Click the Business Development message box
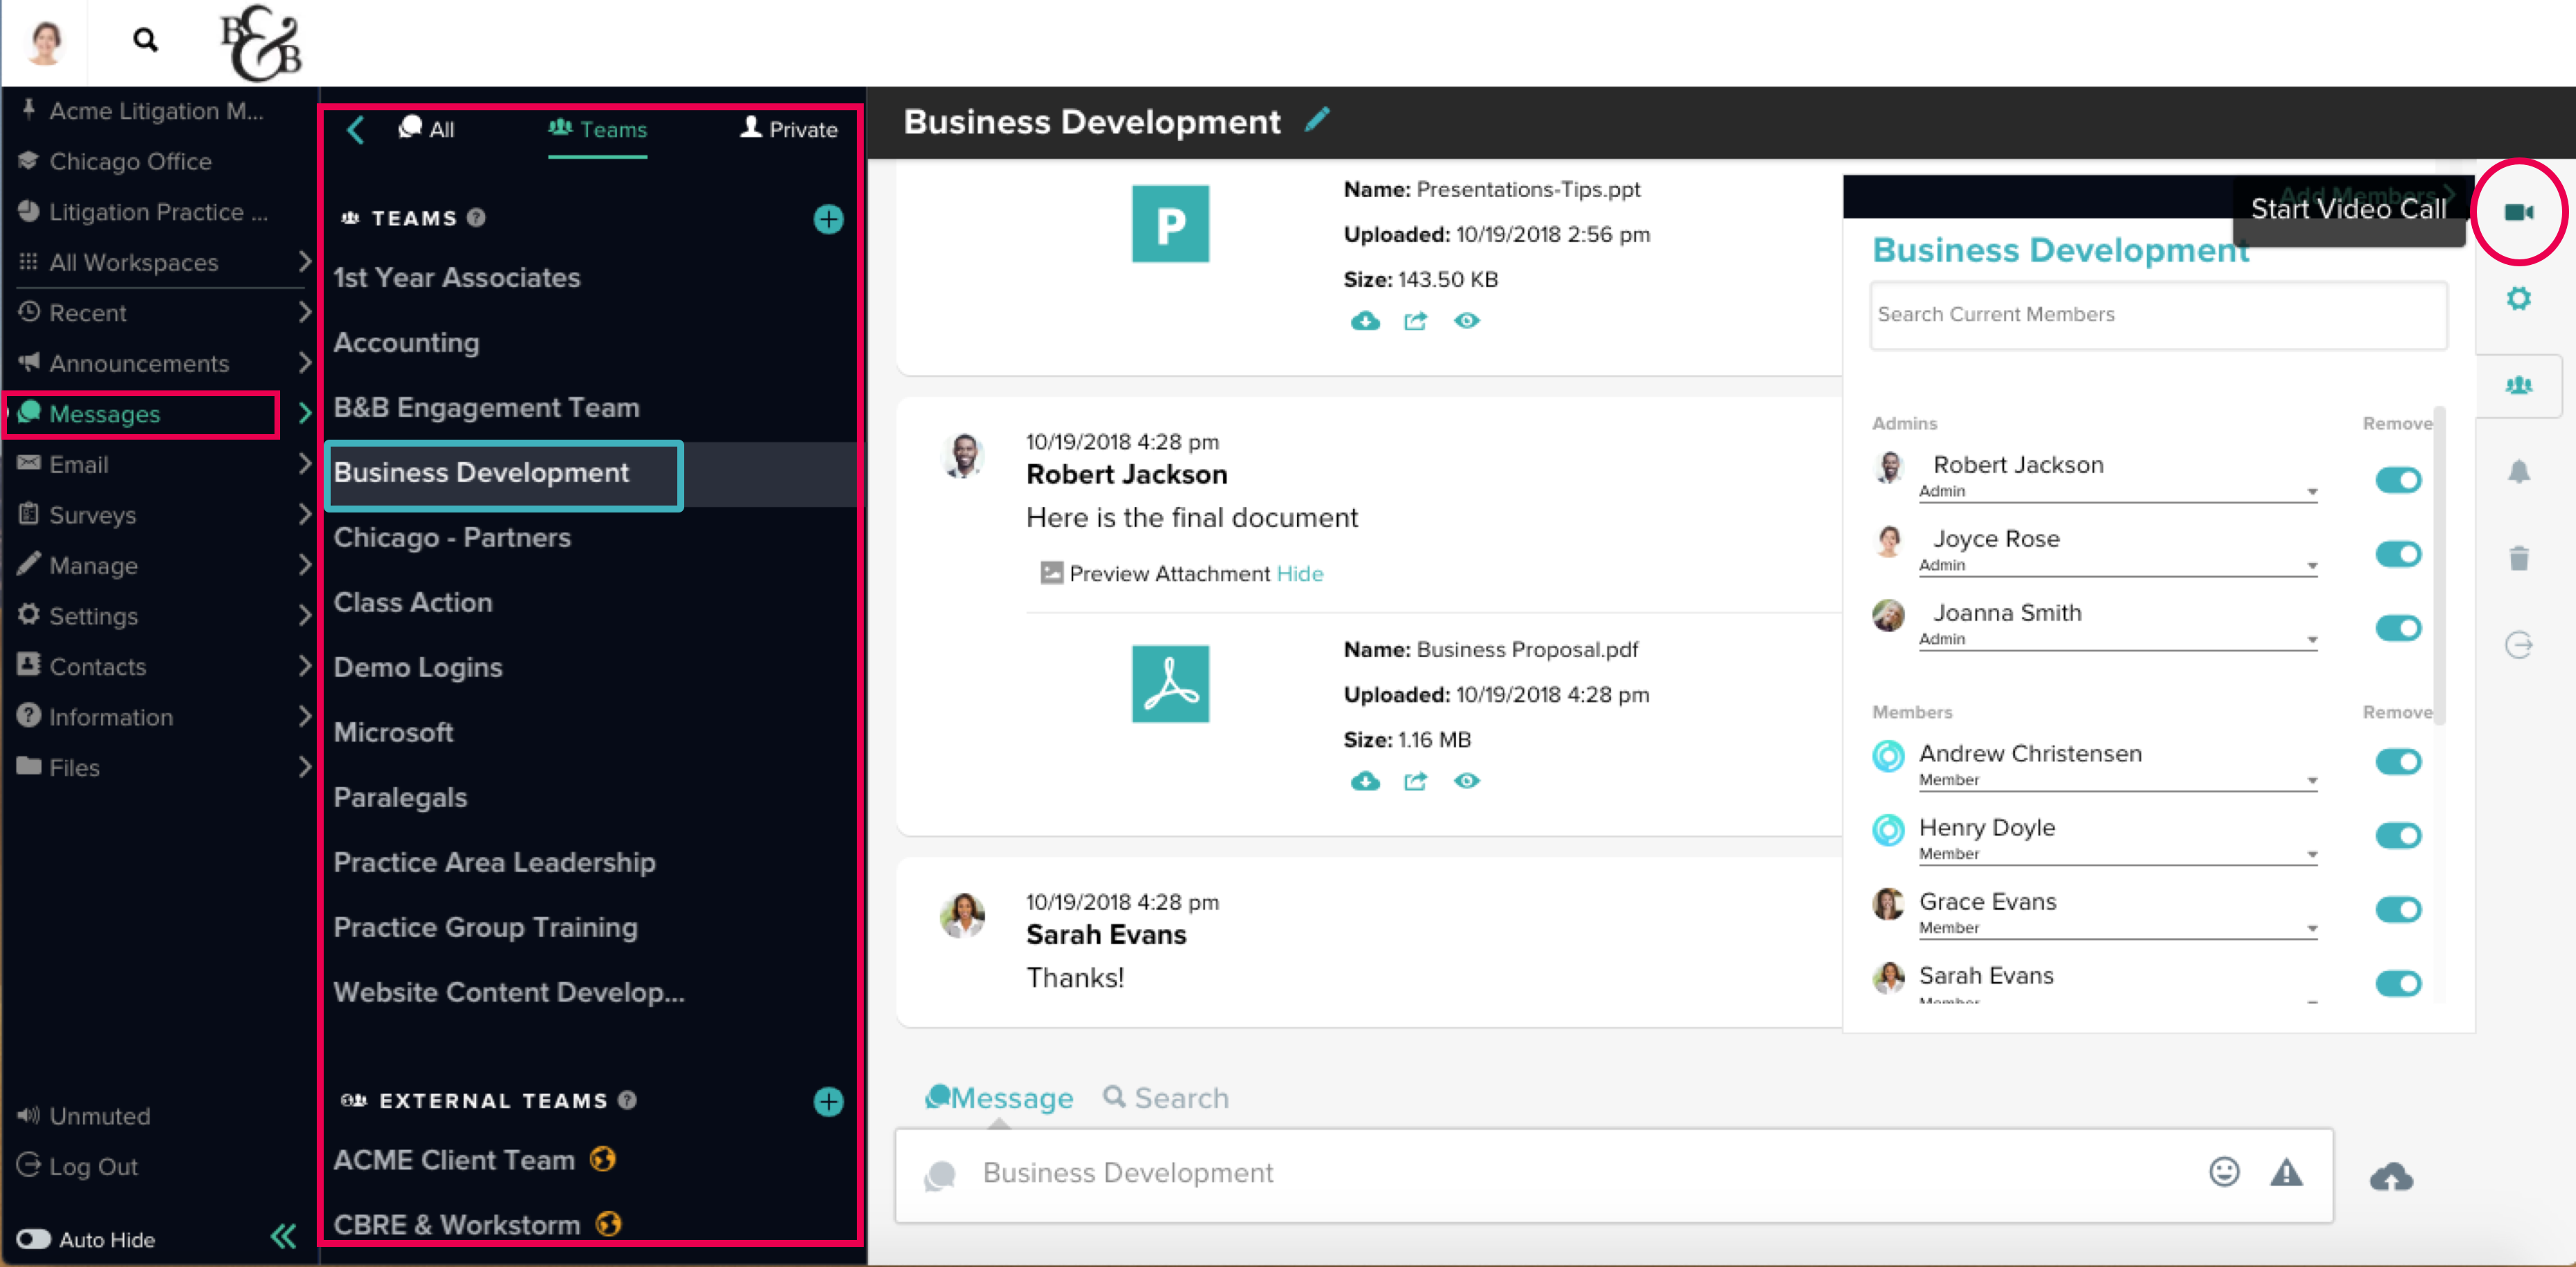This screenshot has height=1267, width=2576. point(1613,1174)
